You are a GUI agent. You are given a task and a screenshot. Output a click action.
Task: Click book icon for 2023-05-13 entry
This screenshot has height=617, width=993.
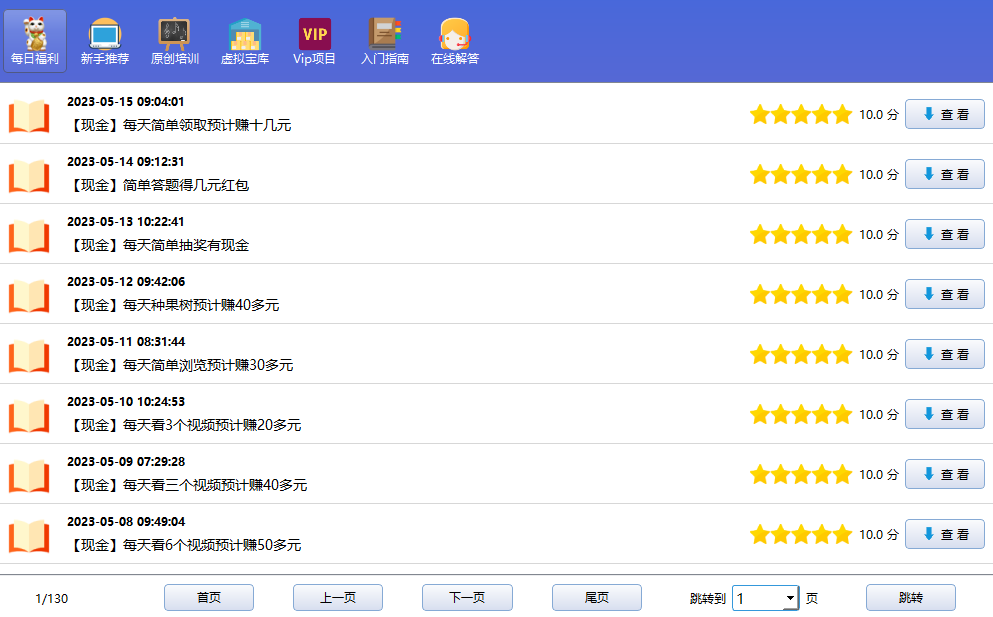(29, 236)
